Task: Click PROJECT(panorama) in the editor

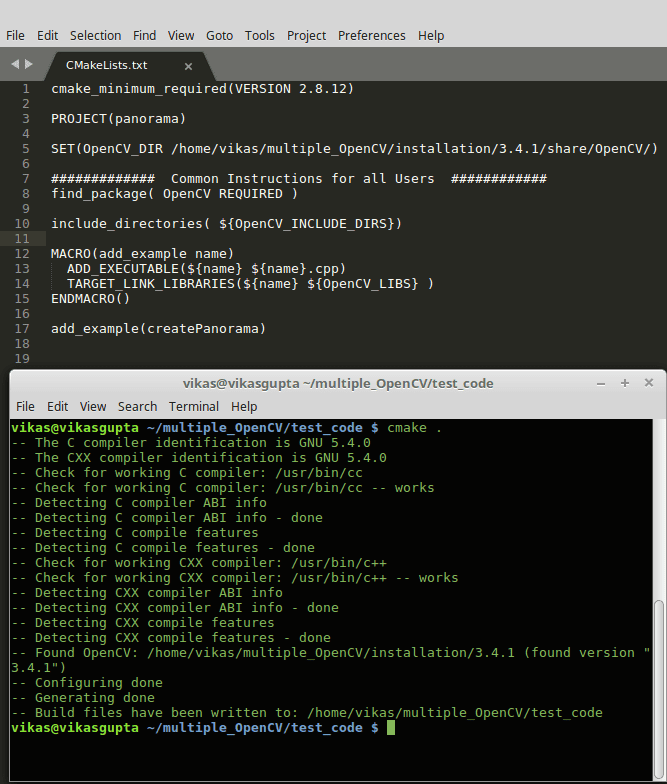Action: (118, 118)
